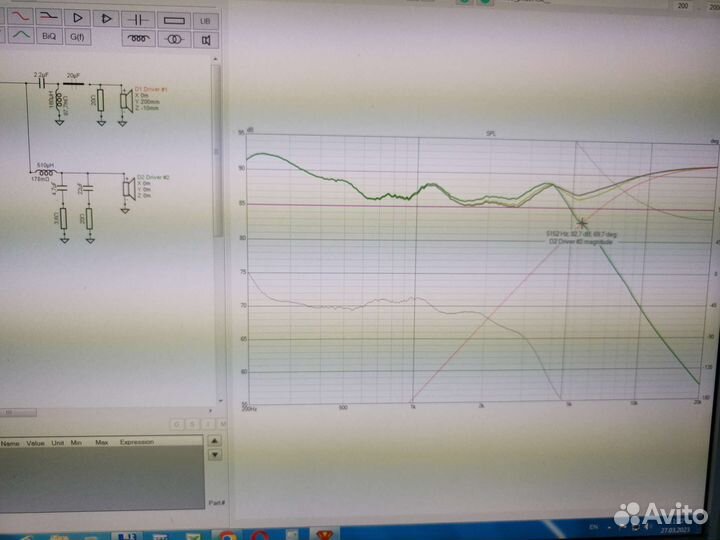Select the resistor component tool

tap(173, 19)
